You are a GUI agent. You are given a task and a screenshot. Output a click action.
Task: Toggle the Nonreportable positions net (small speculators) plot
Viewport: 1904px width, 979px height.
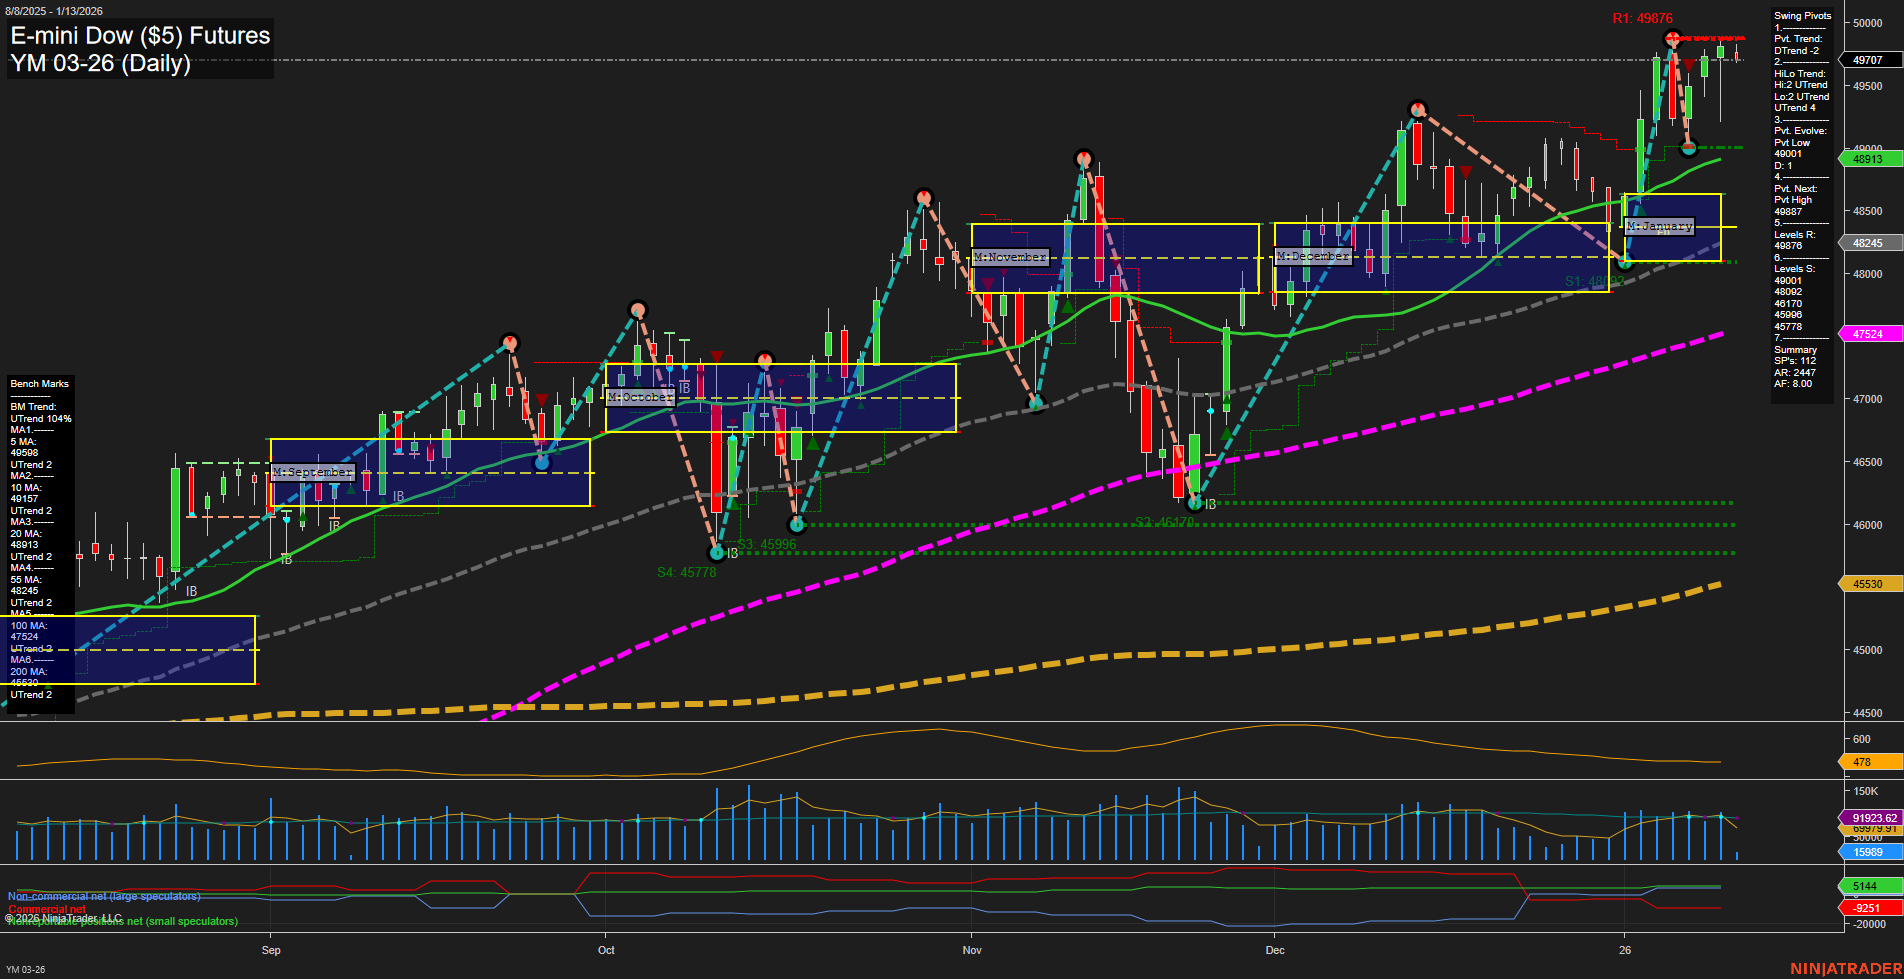pyautogui.click(x=122, y=921)
